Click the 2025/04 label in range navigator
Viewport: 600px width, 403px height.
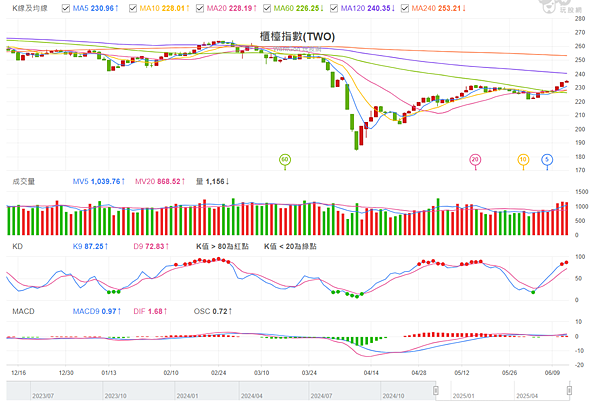[x=527, y=396]
